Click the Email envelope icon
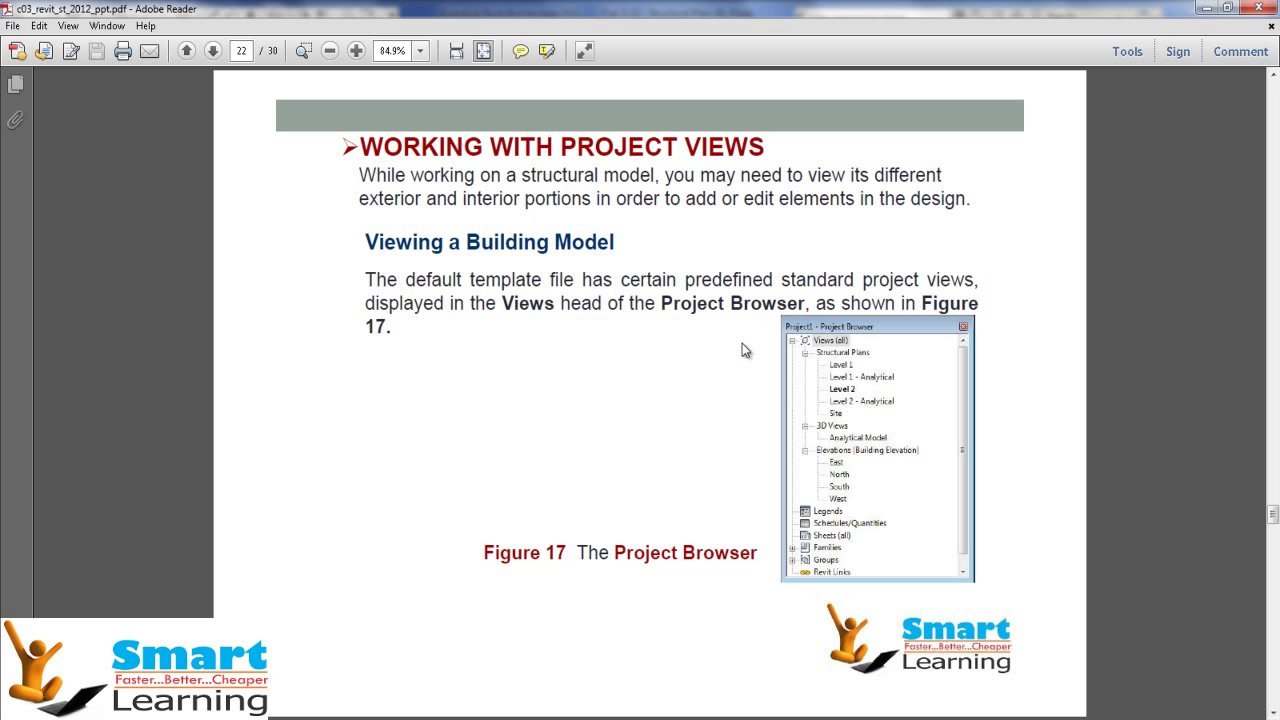Image resolution: width=1280 pixels, height=720 pixels. point(150,51)
